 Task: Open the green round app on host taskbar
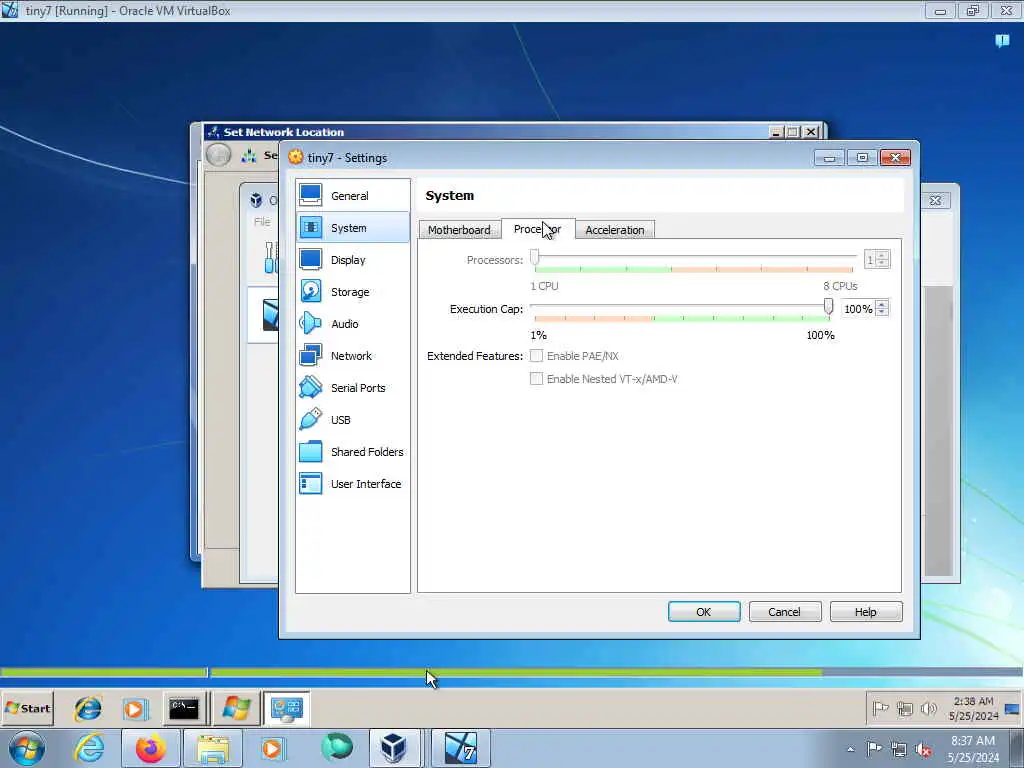coord(336,747)
